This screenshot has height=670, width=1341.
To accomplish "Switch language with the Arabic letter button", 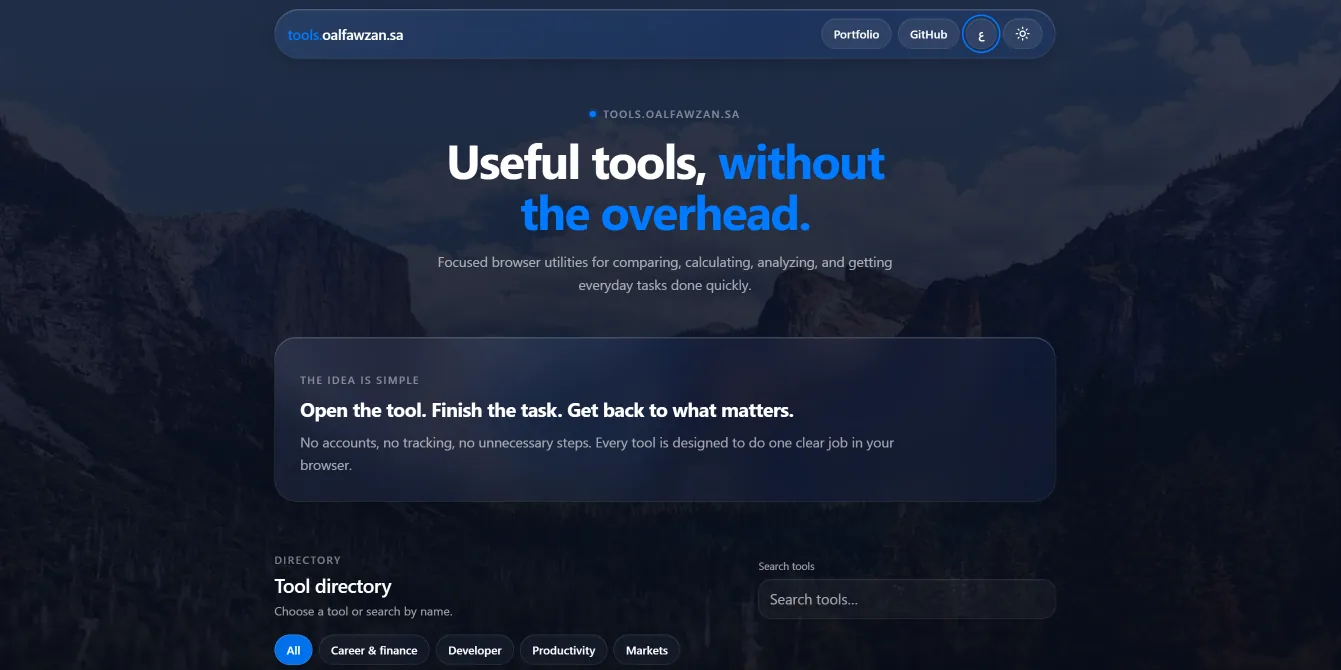I will 981,34.
